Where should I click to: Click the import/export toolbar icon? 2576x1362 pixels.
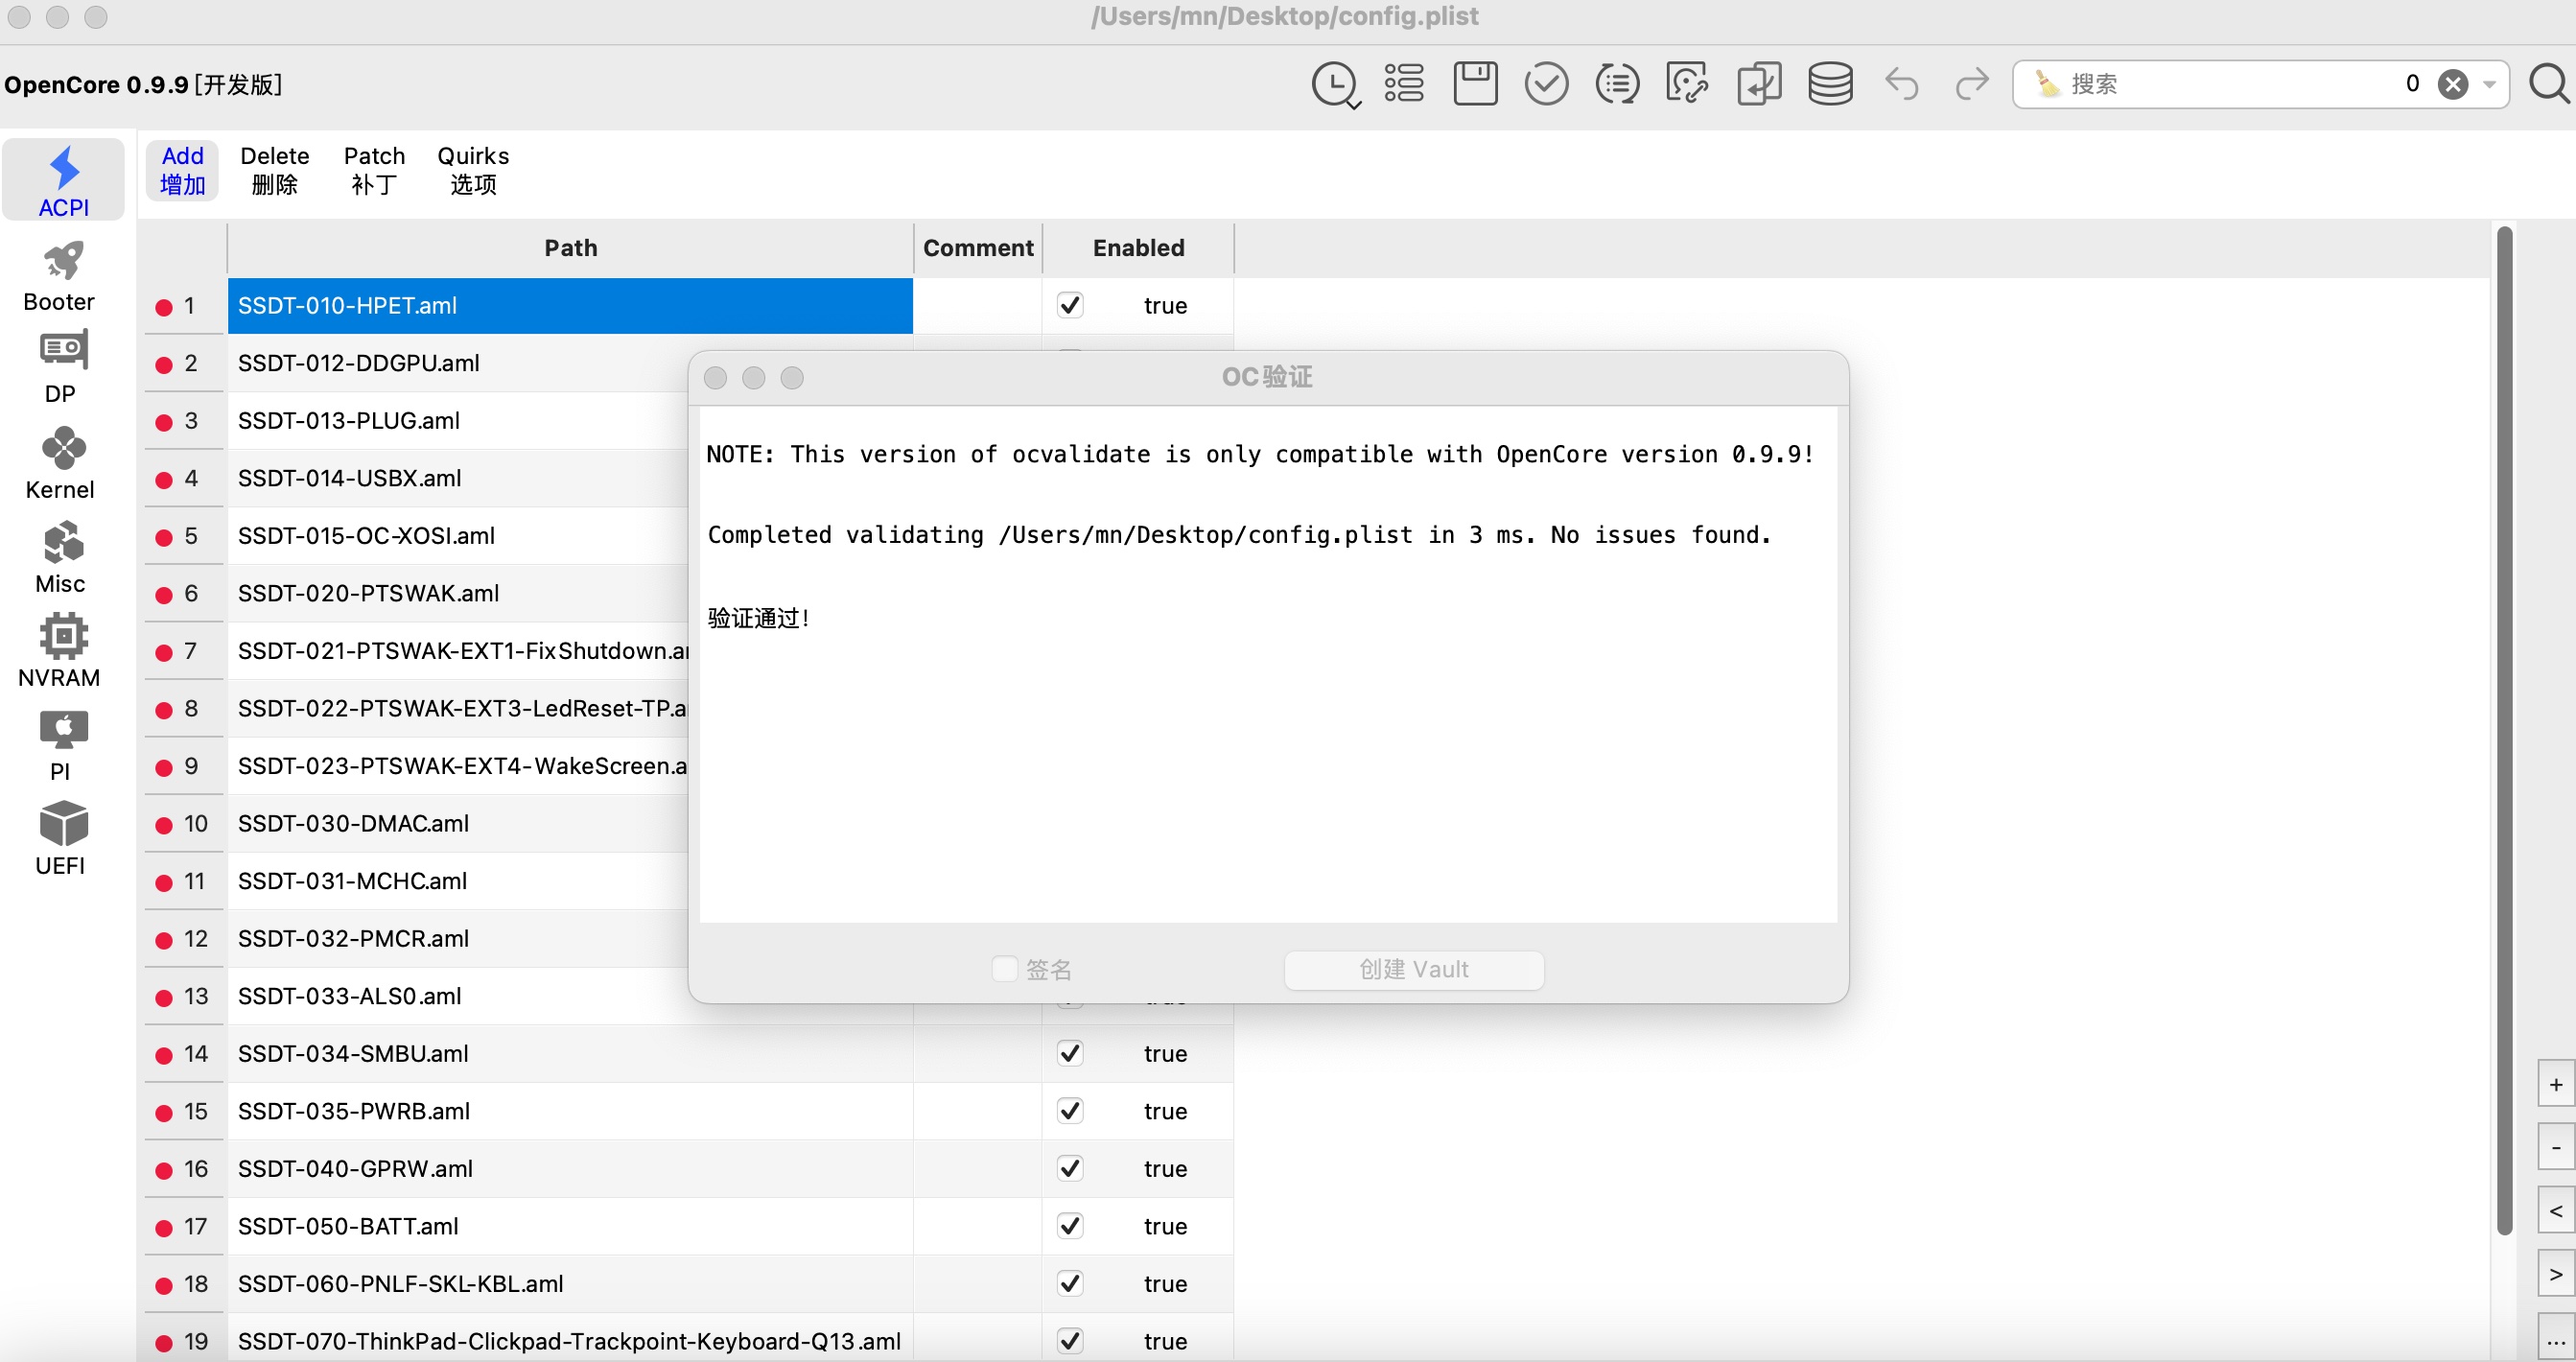(1759, 84)
